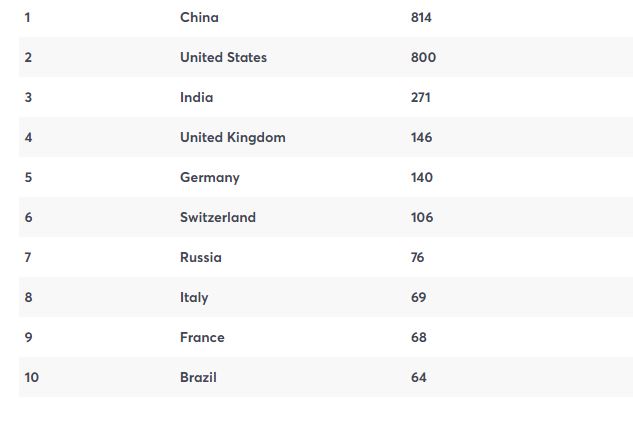Viewport: 633px width, 432px height.
Task: Click the number 271 beside India
Action: tap(421, 97)
